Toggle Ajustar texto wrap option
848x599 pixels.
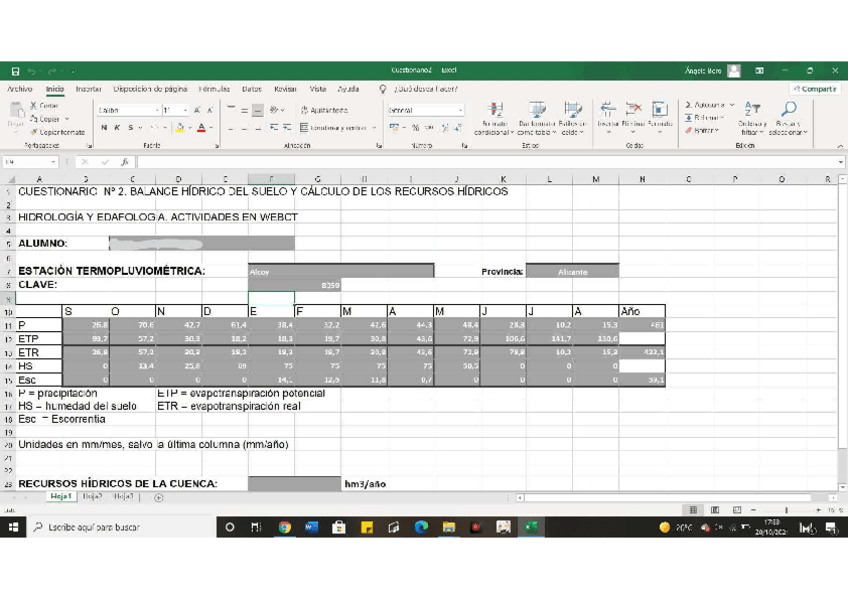(x=324, y=111)
